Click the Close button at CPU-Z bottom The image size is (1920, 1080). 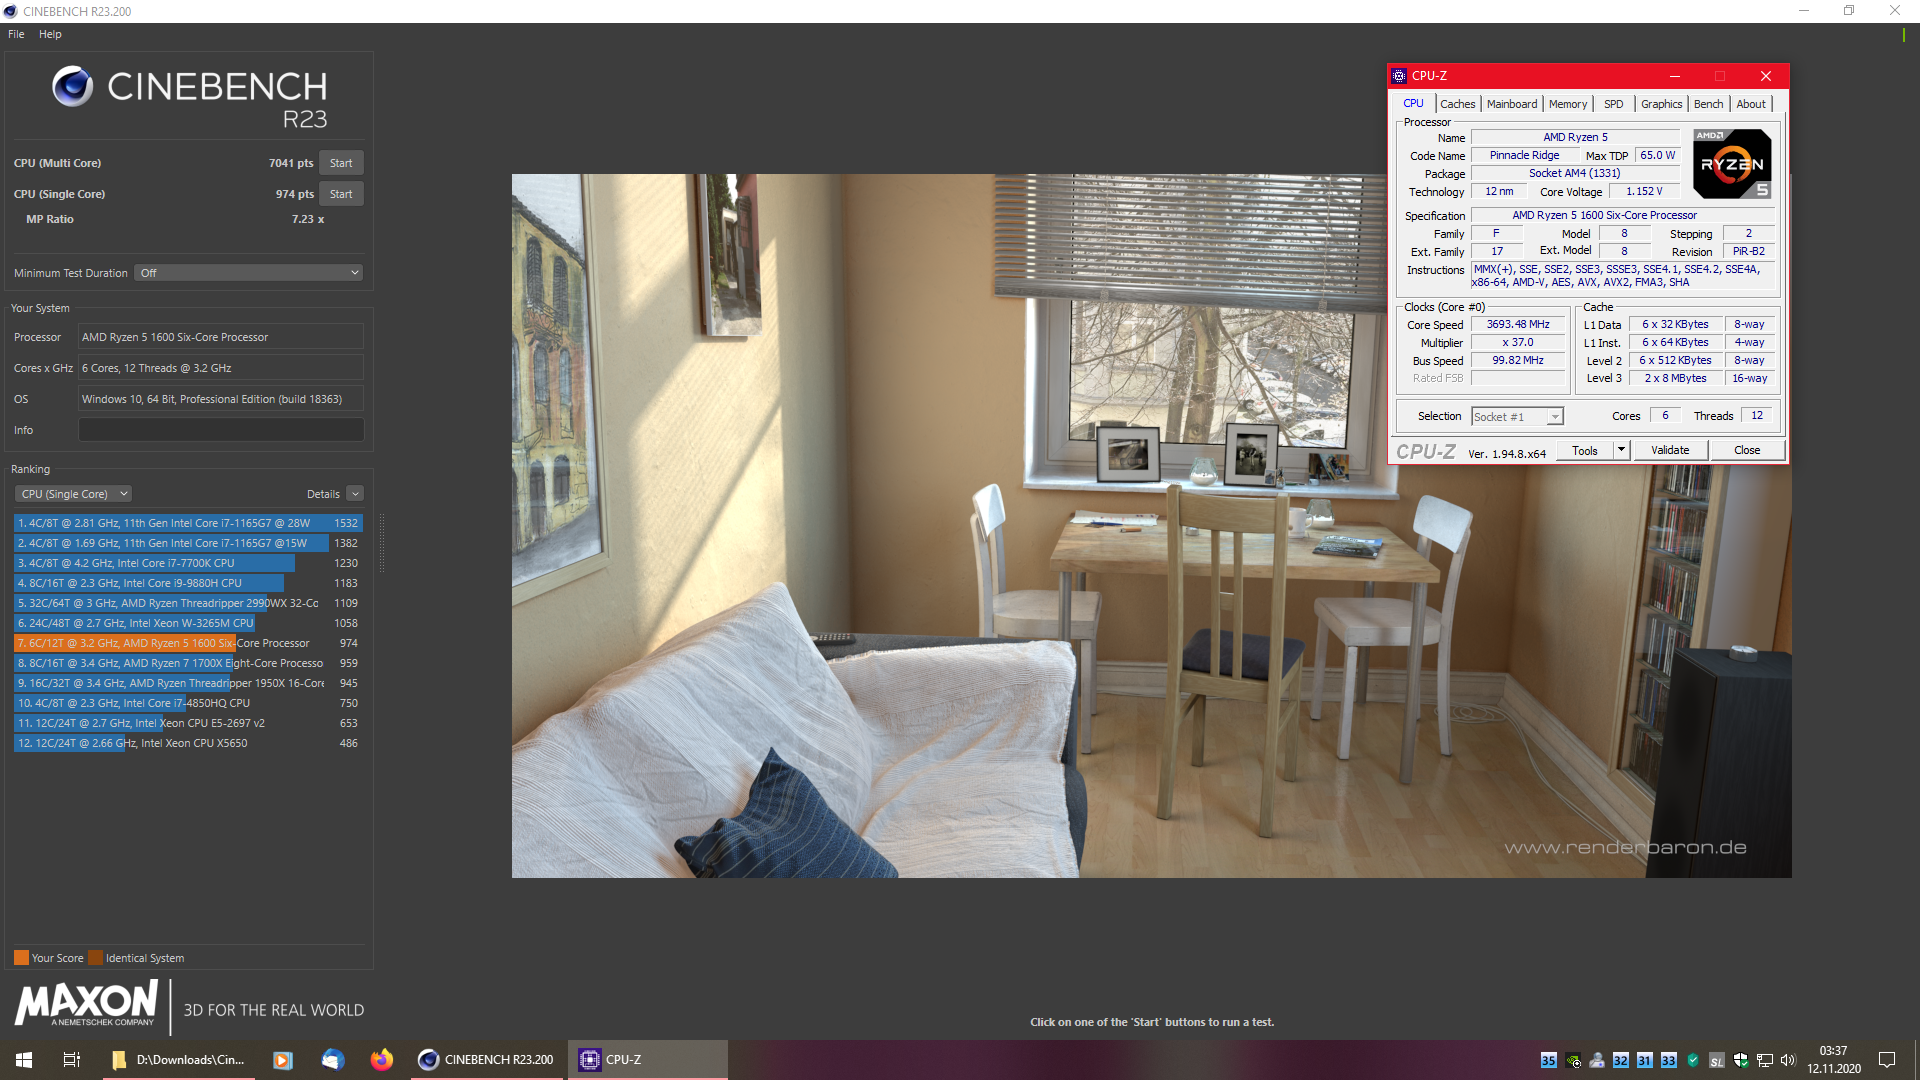tap(1747, 451)
